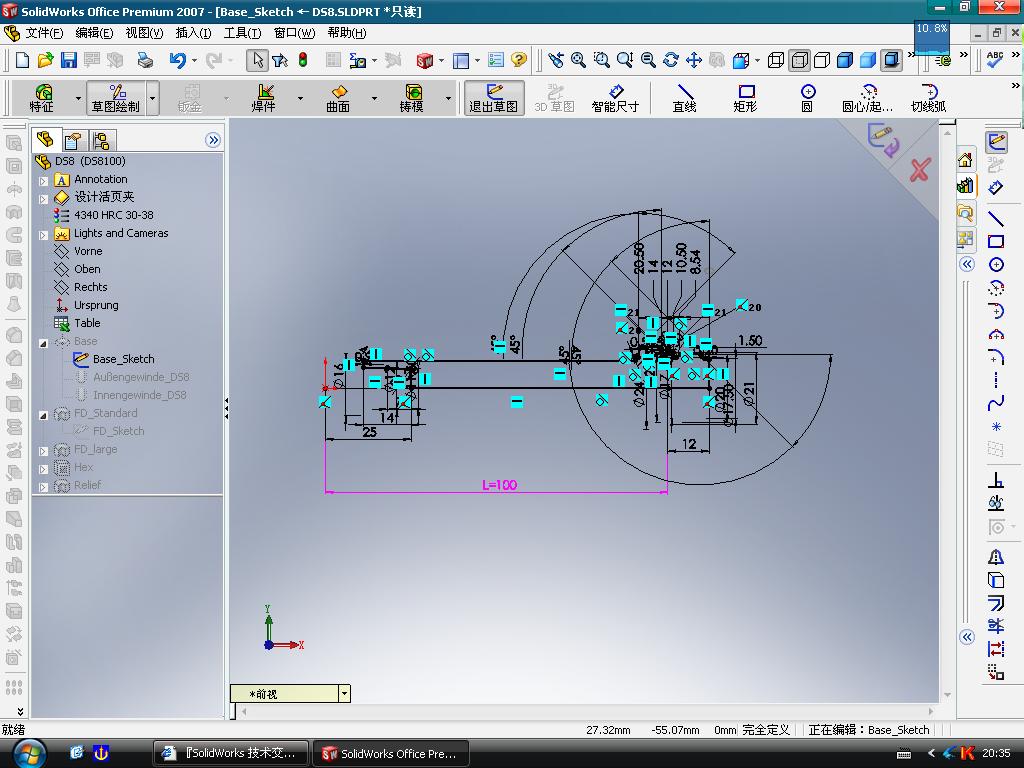Image resolution: width=1024 pixels, height=768 pixels.
Task: Click the Rebuild traffic light icon
Action: [x=303, y=60]
